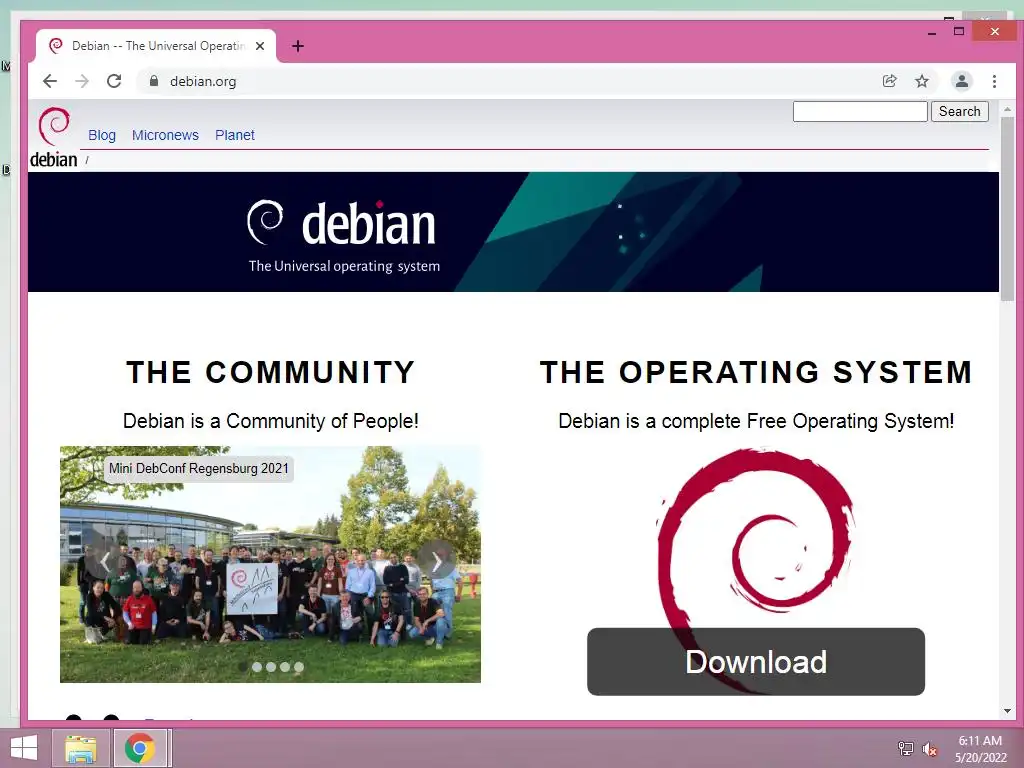
Task: Select the Debian -- The Universal Operating tab
Action: point(157,46)
